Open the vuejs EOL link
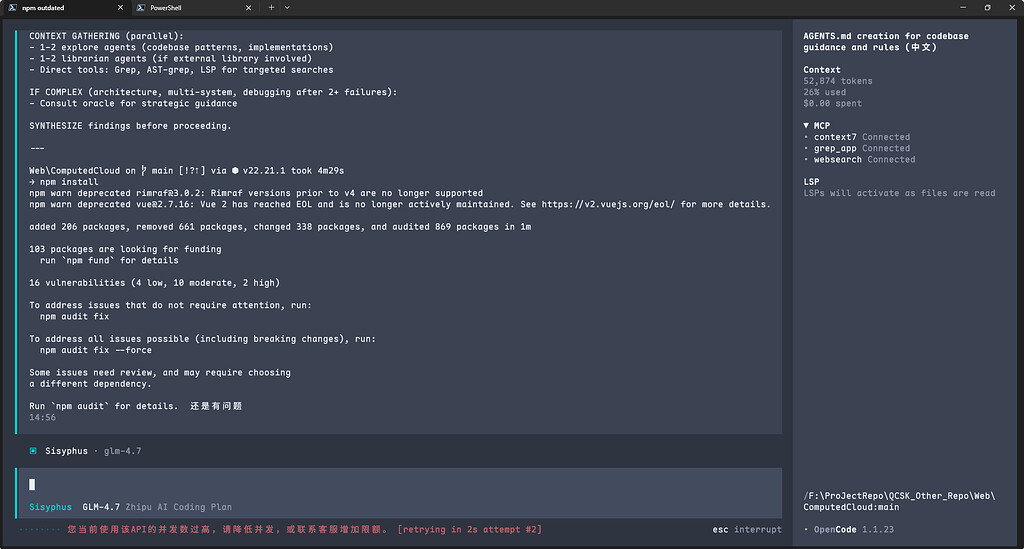1024x549 pixels. coord(608,204)
